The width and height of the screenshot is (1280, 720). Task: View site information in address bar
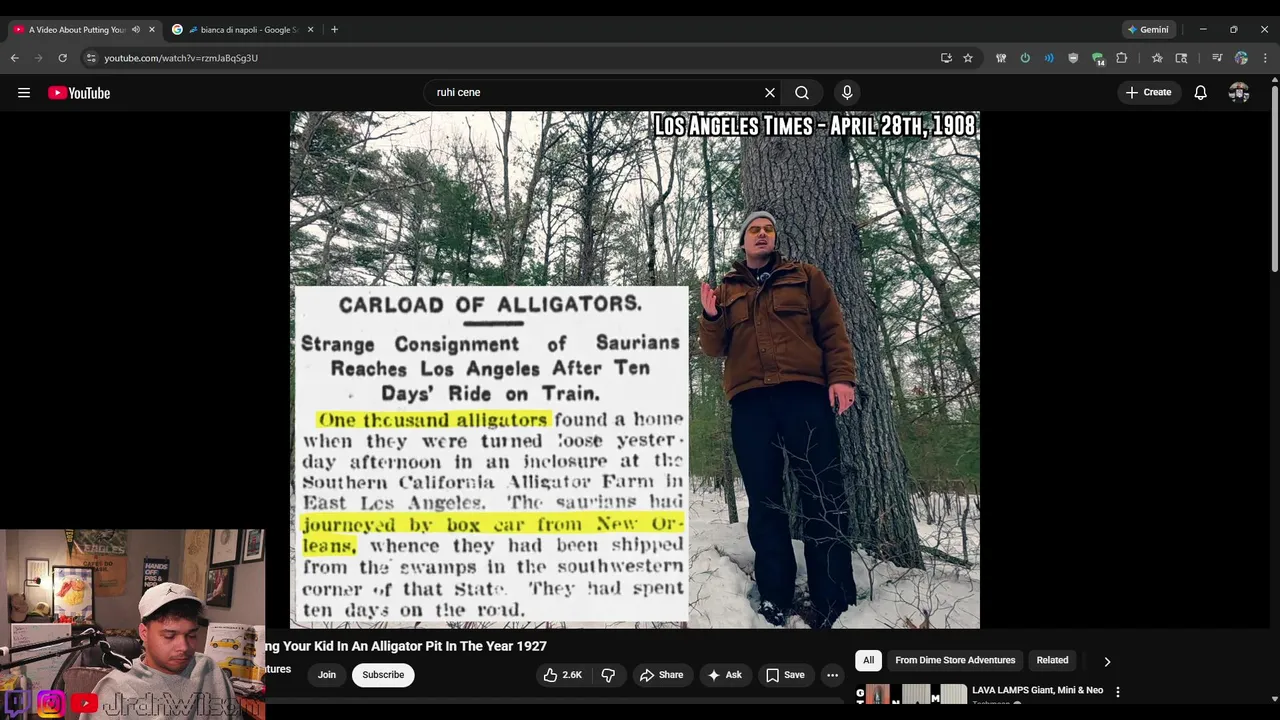(91, 58)
